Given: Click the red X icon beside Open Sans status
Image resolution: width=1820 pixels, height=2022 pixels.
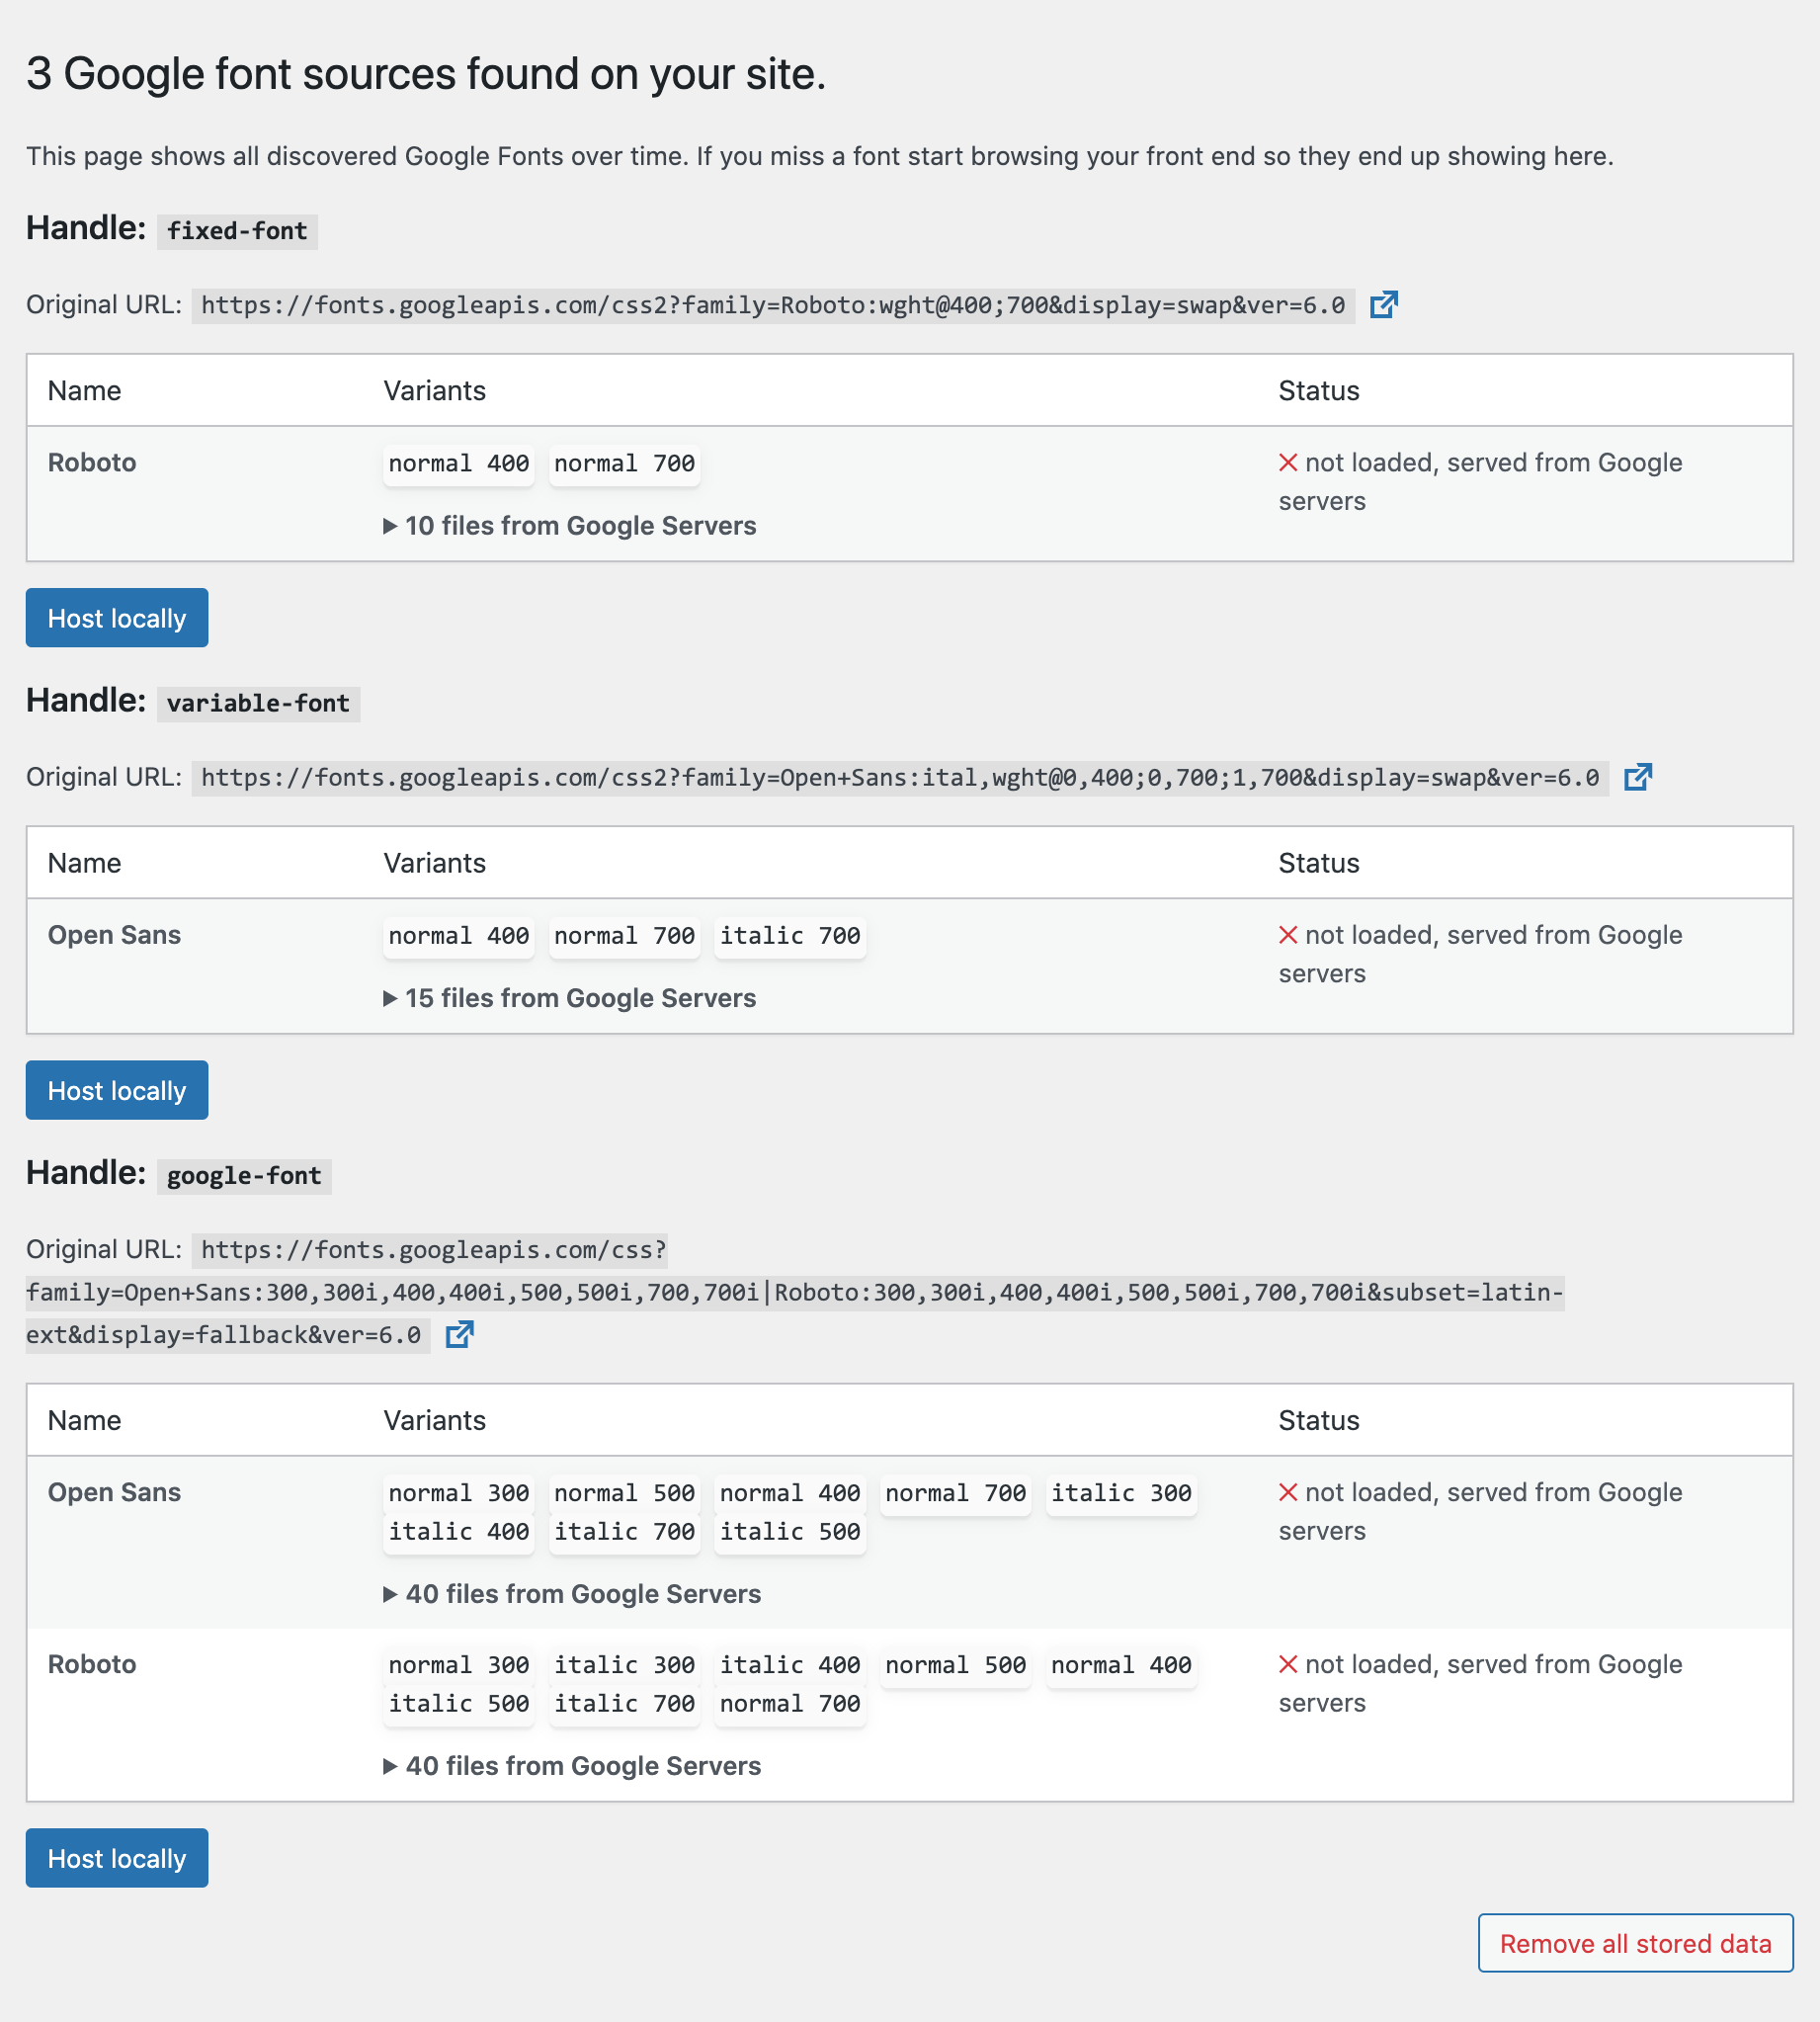Looking at the screenshot, I should (x=1288, y=934).
